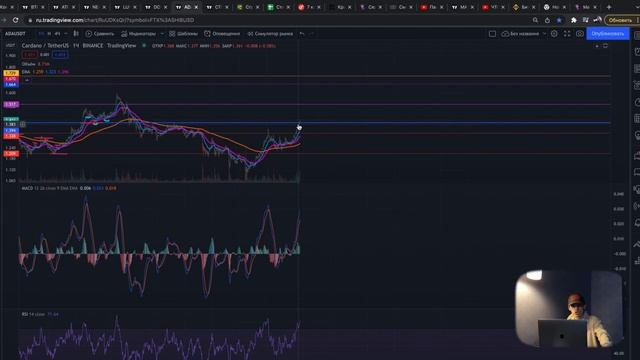Click the purple 1.517 price label
The image size is (640, 360).
tap(11, 104)
